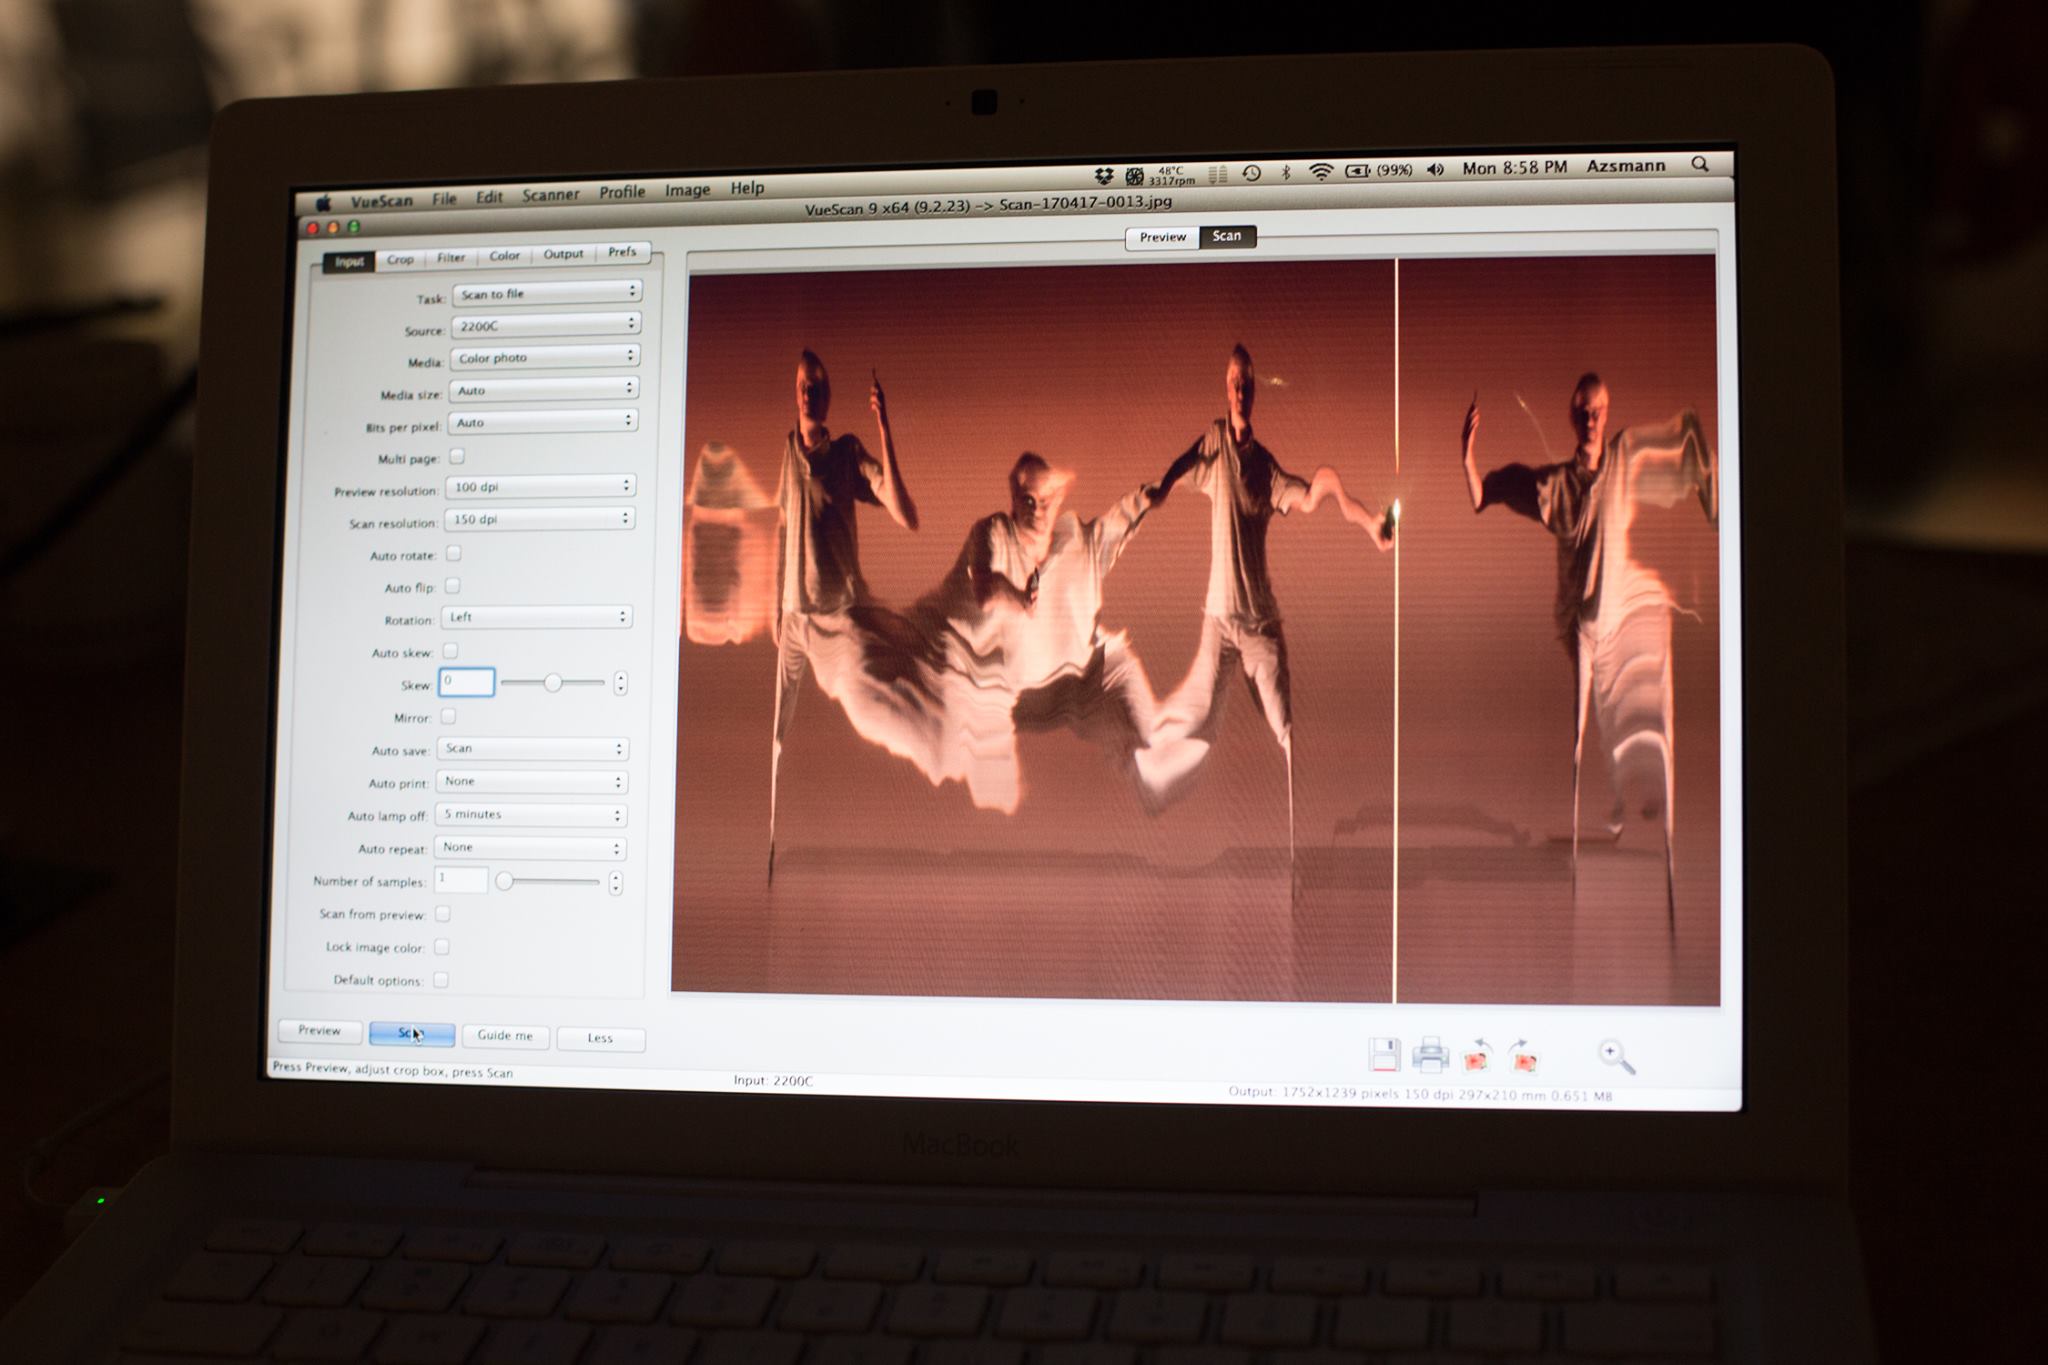Enable the Multi page checkbox
This screenshot has width=2048, height=1365.
point(457,457)
